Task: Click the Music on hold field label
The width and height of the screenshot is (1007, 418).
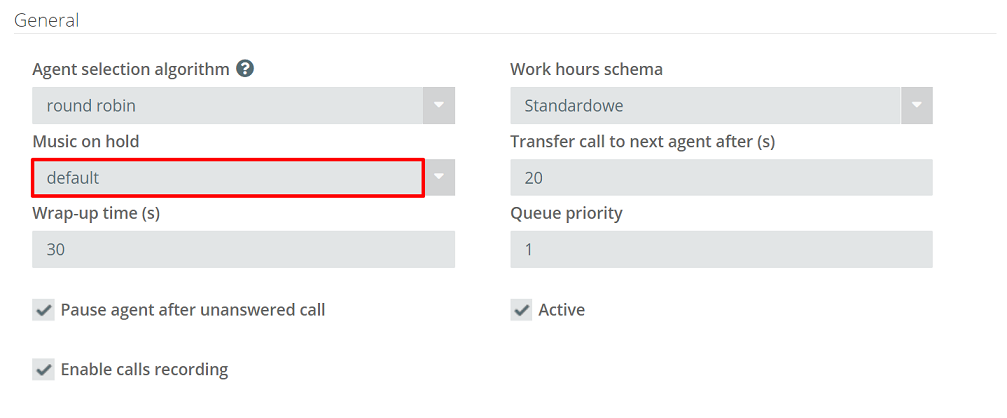Action: coord(85,141)
